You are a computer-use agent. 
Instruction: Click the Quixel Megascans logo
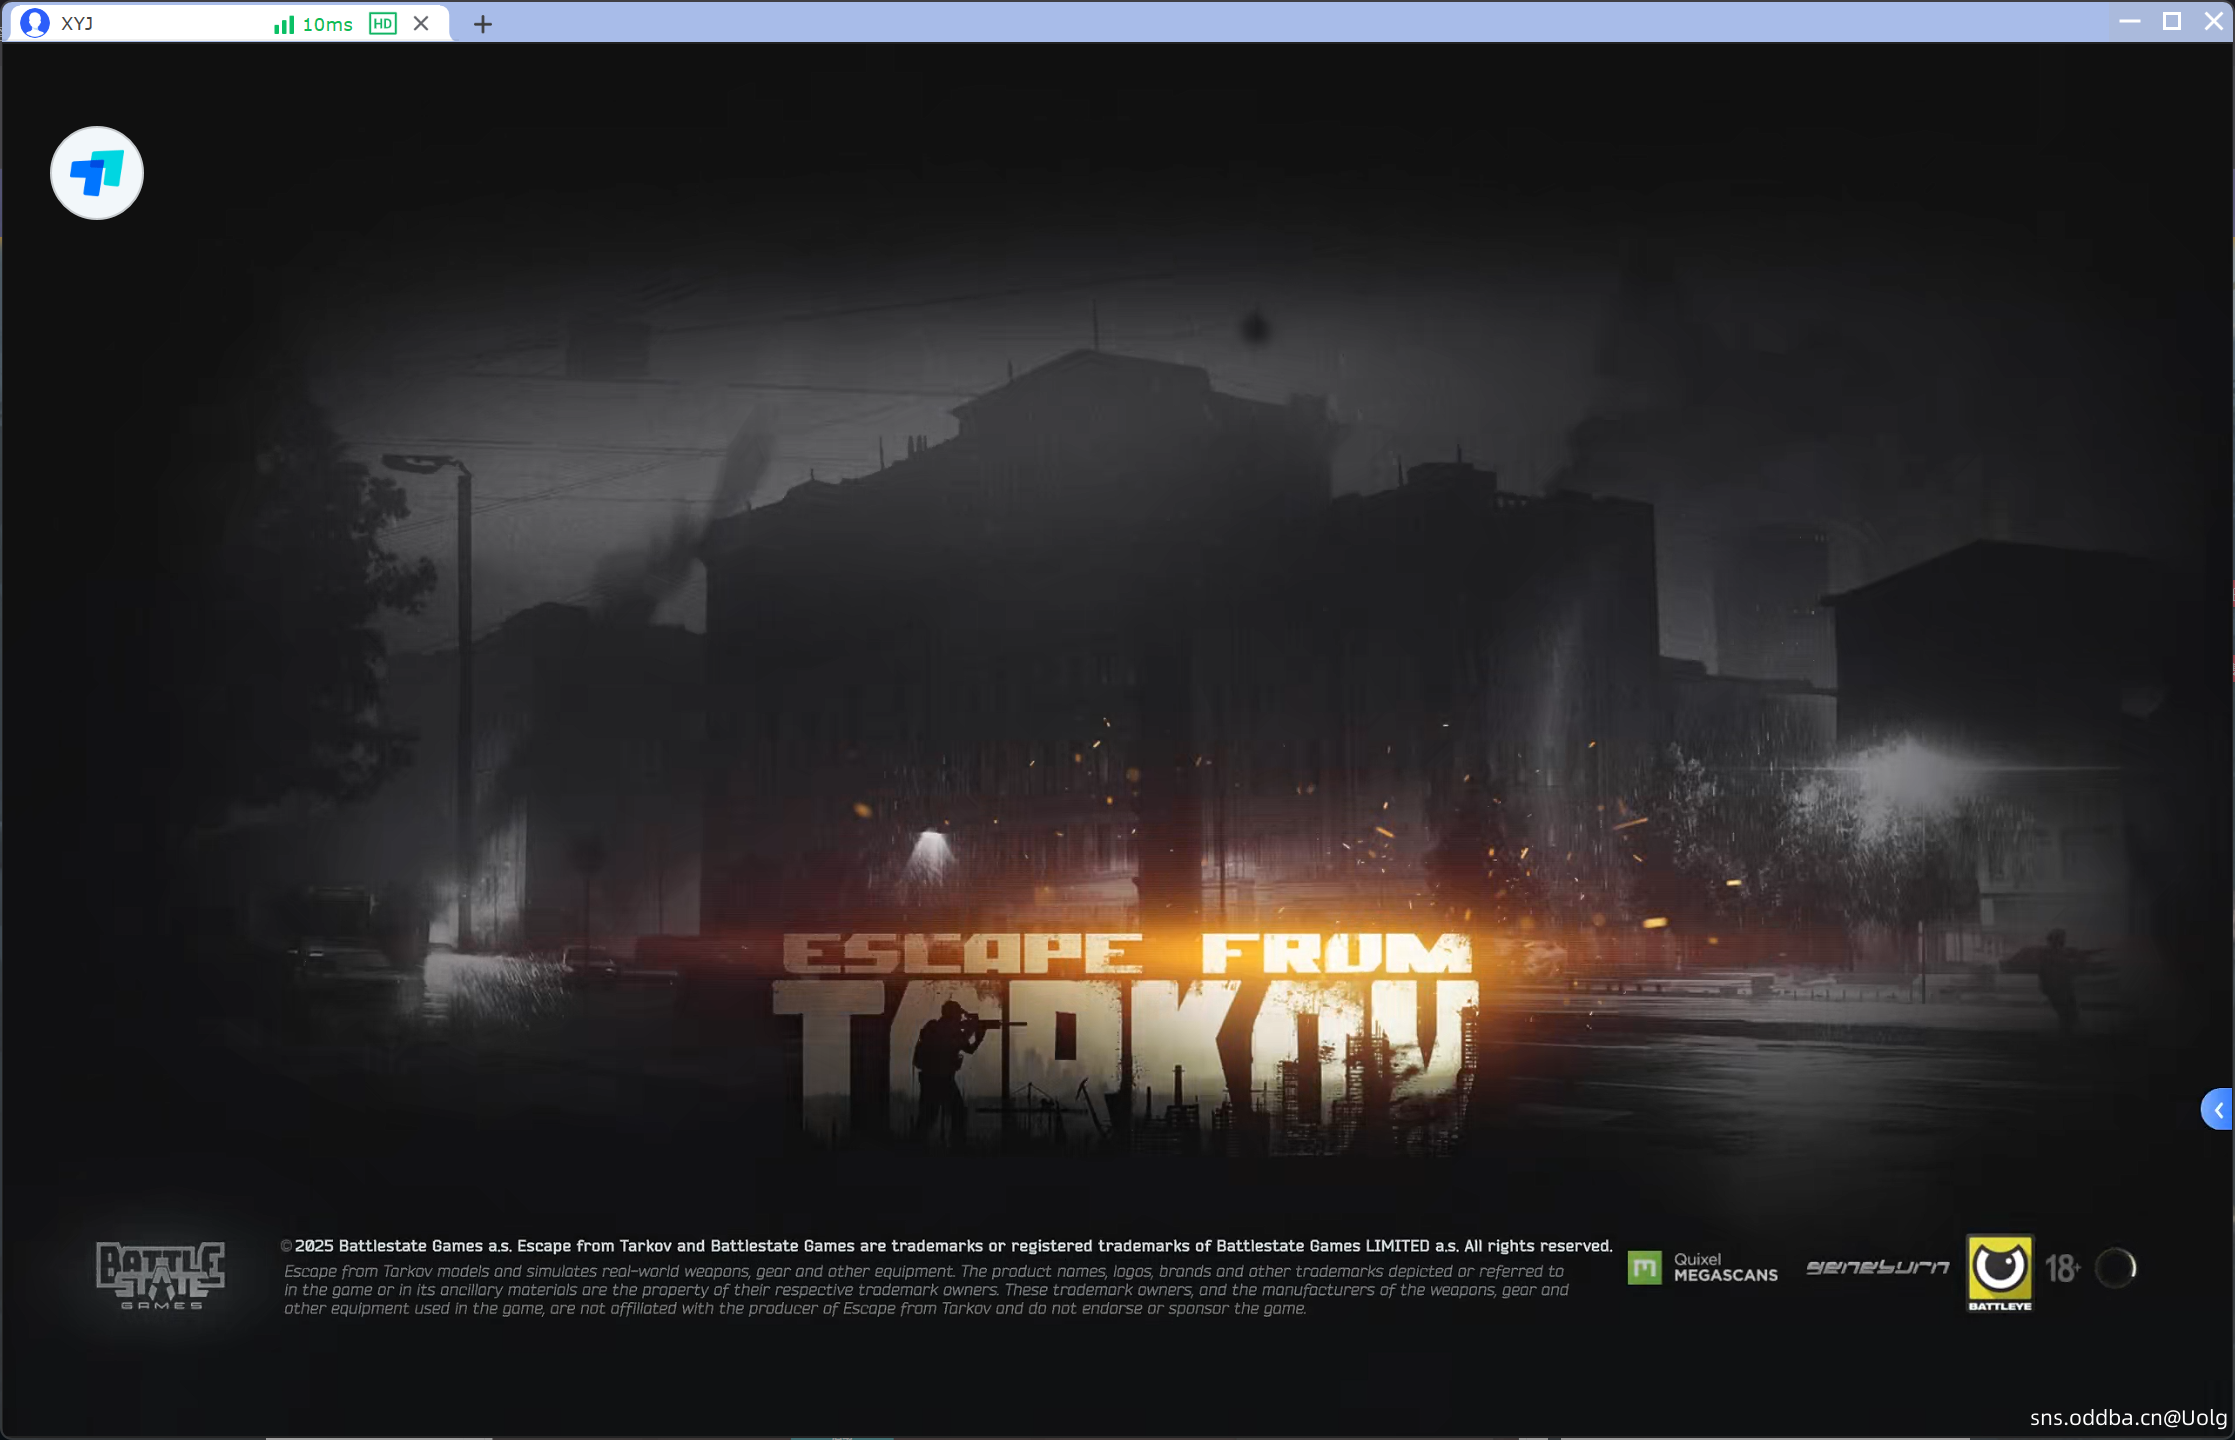coord(1702,1267)
